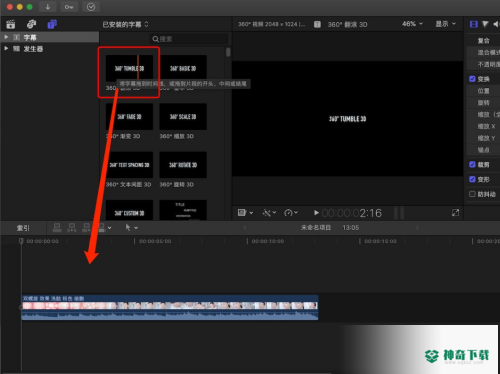Image resolution: width=500 pixels, height=374 pixels.
Task: Click the 索引 index button
Action: click(x=23, y=228)
